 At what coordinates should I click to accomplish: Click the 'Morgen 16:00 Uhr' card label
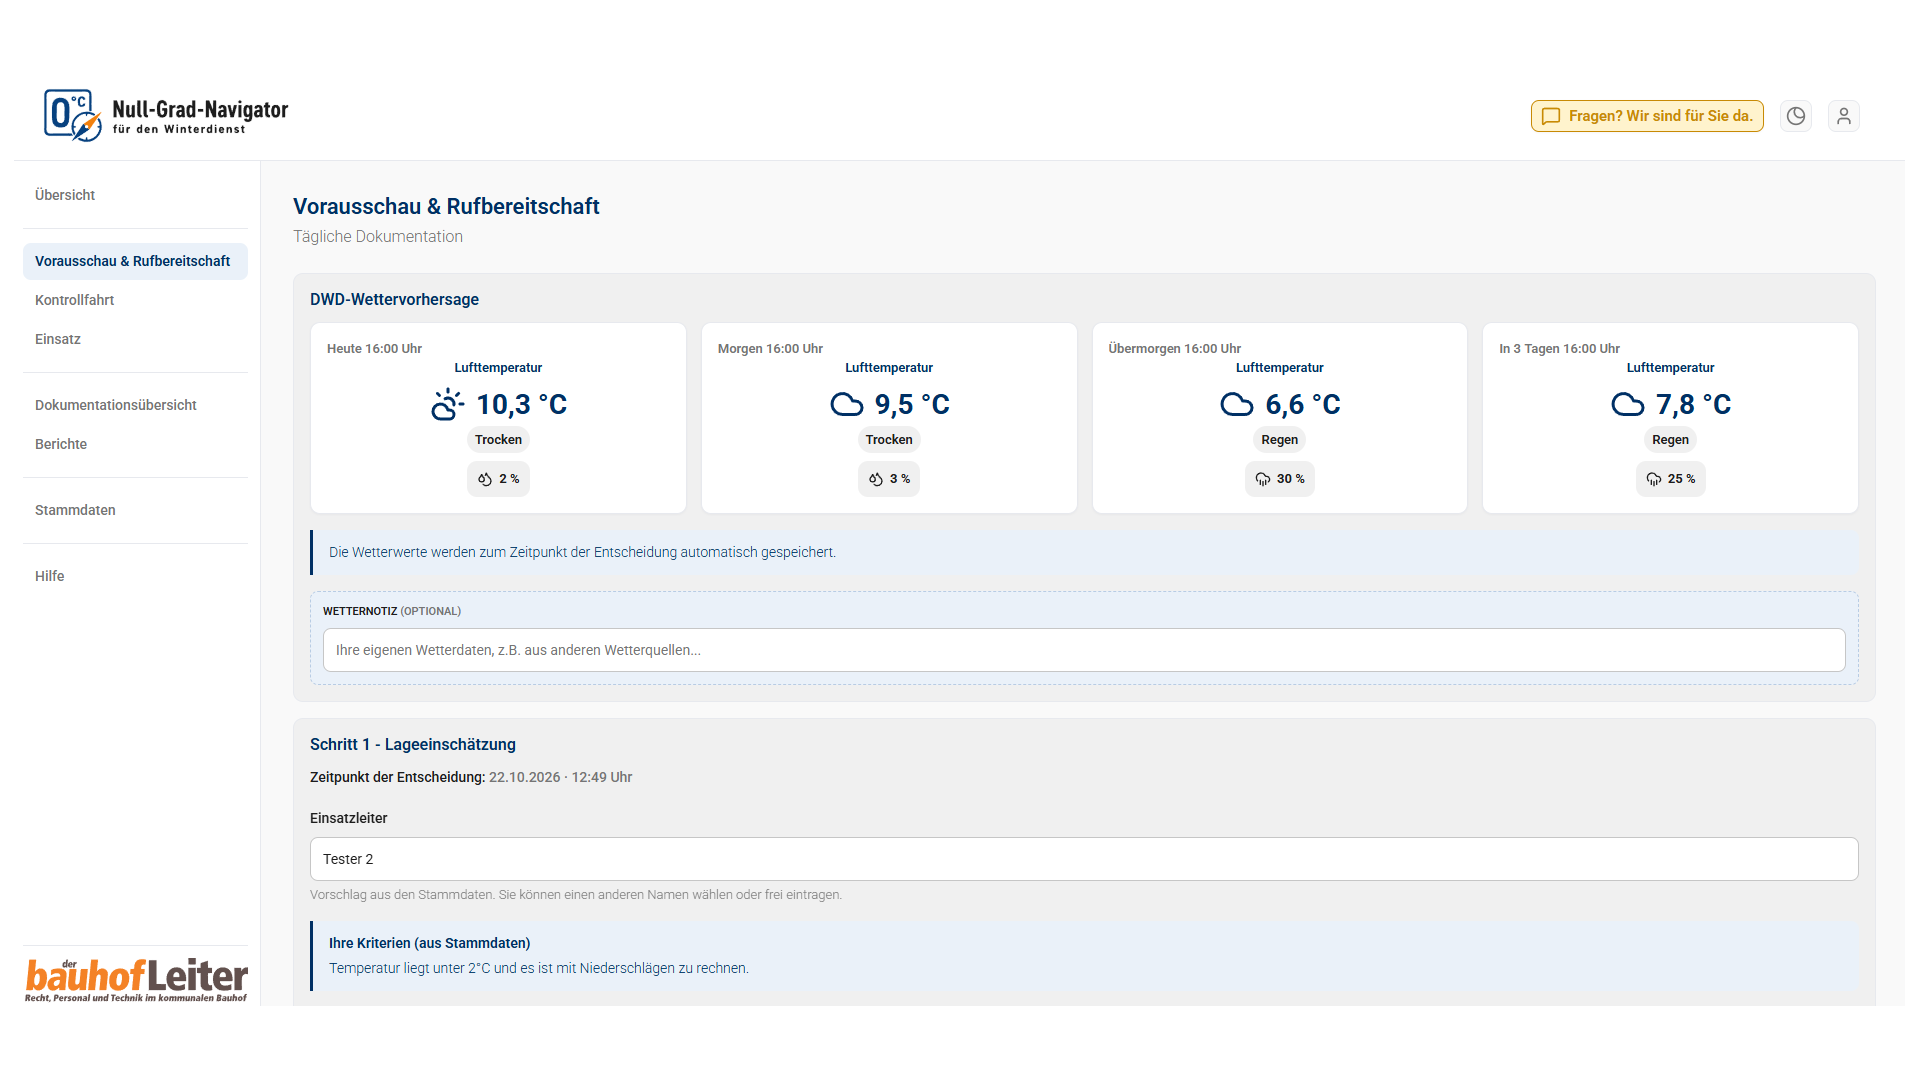coord(770,349)
